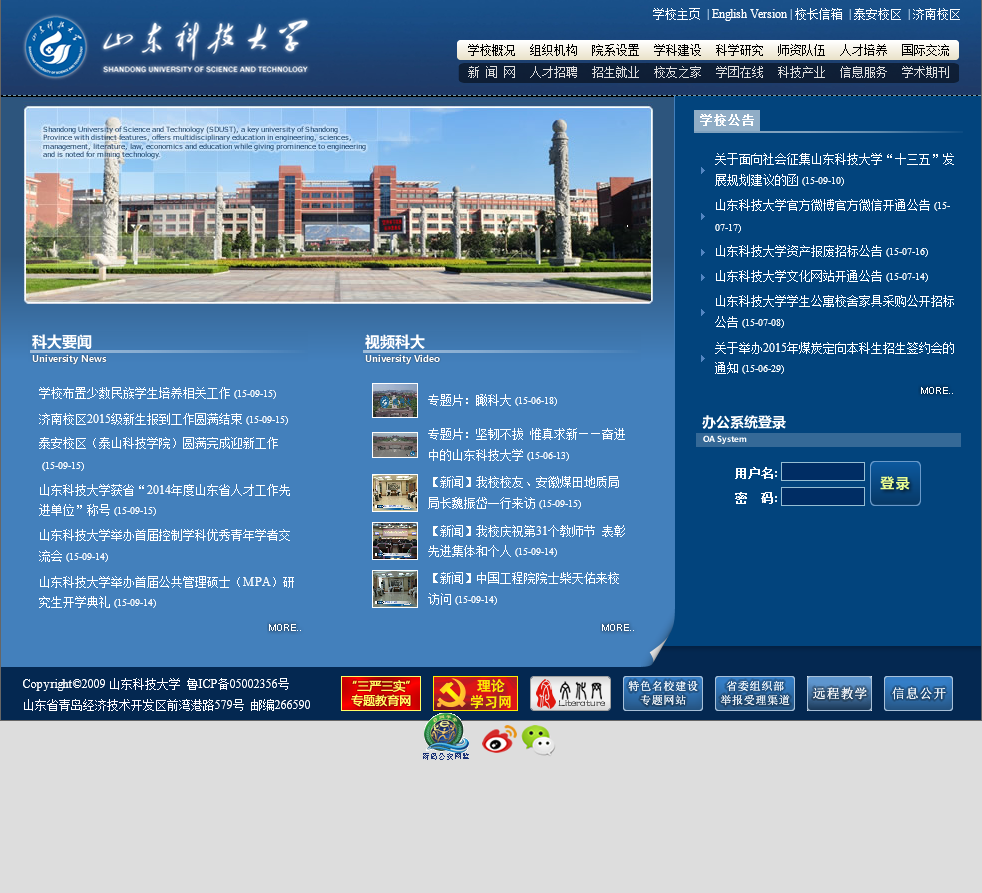Open 招生就业 navigation item
The image size is (982, 893).
615,73
